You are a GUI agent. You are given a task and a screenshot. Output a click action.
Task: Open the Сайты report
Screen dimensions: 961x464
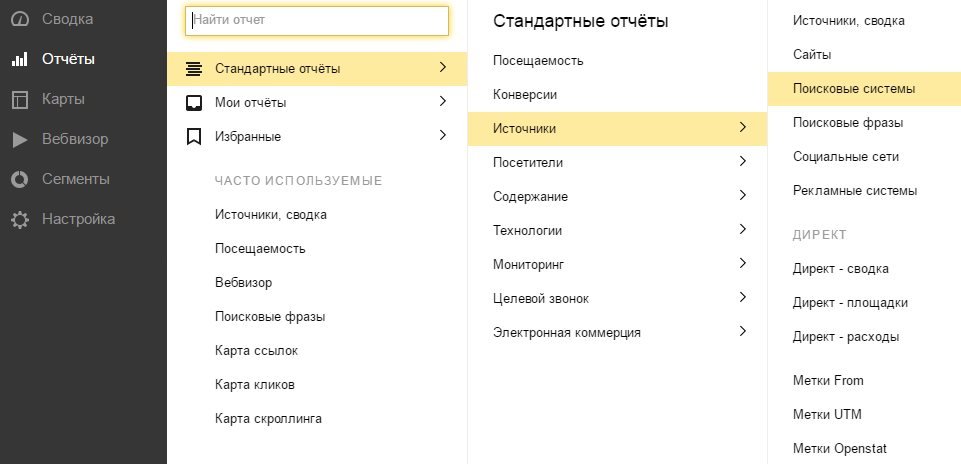pyautogui.click(x=811, y=55)
